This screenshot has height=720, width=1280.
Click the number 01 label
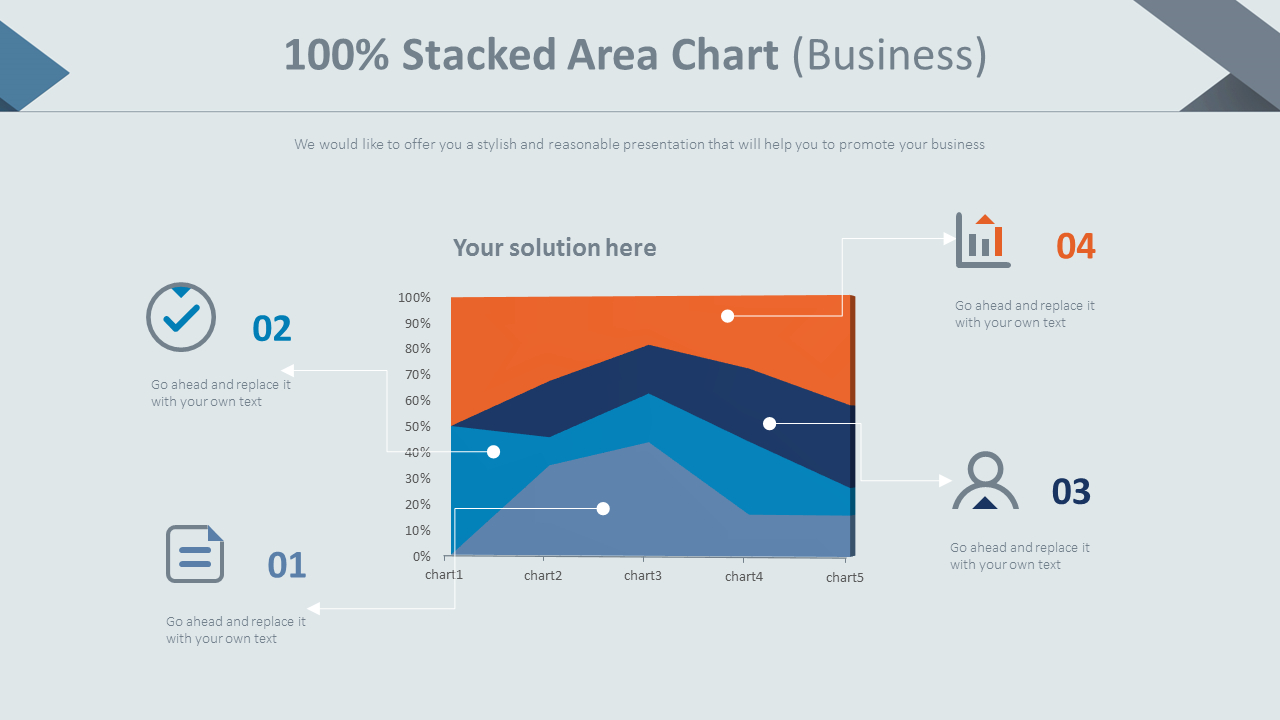coord(287,565)
